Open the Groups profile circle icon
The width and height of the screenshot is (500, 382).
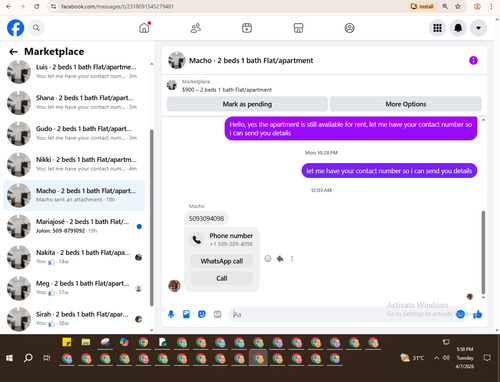point(349,28)
